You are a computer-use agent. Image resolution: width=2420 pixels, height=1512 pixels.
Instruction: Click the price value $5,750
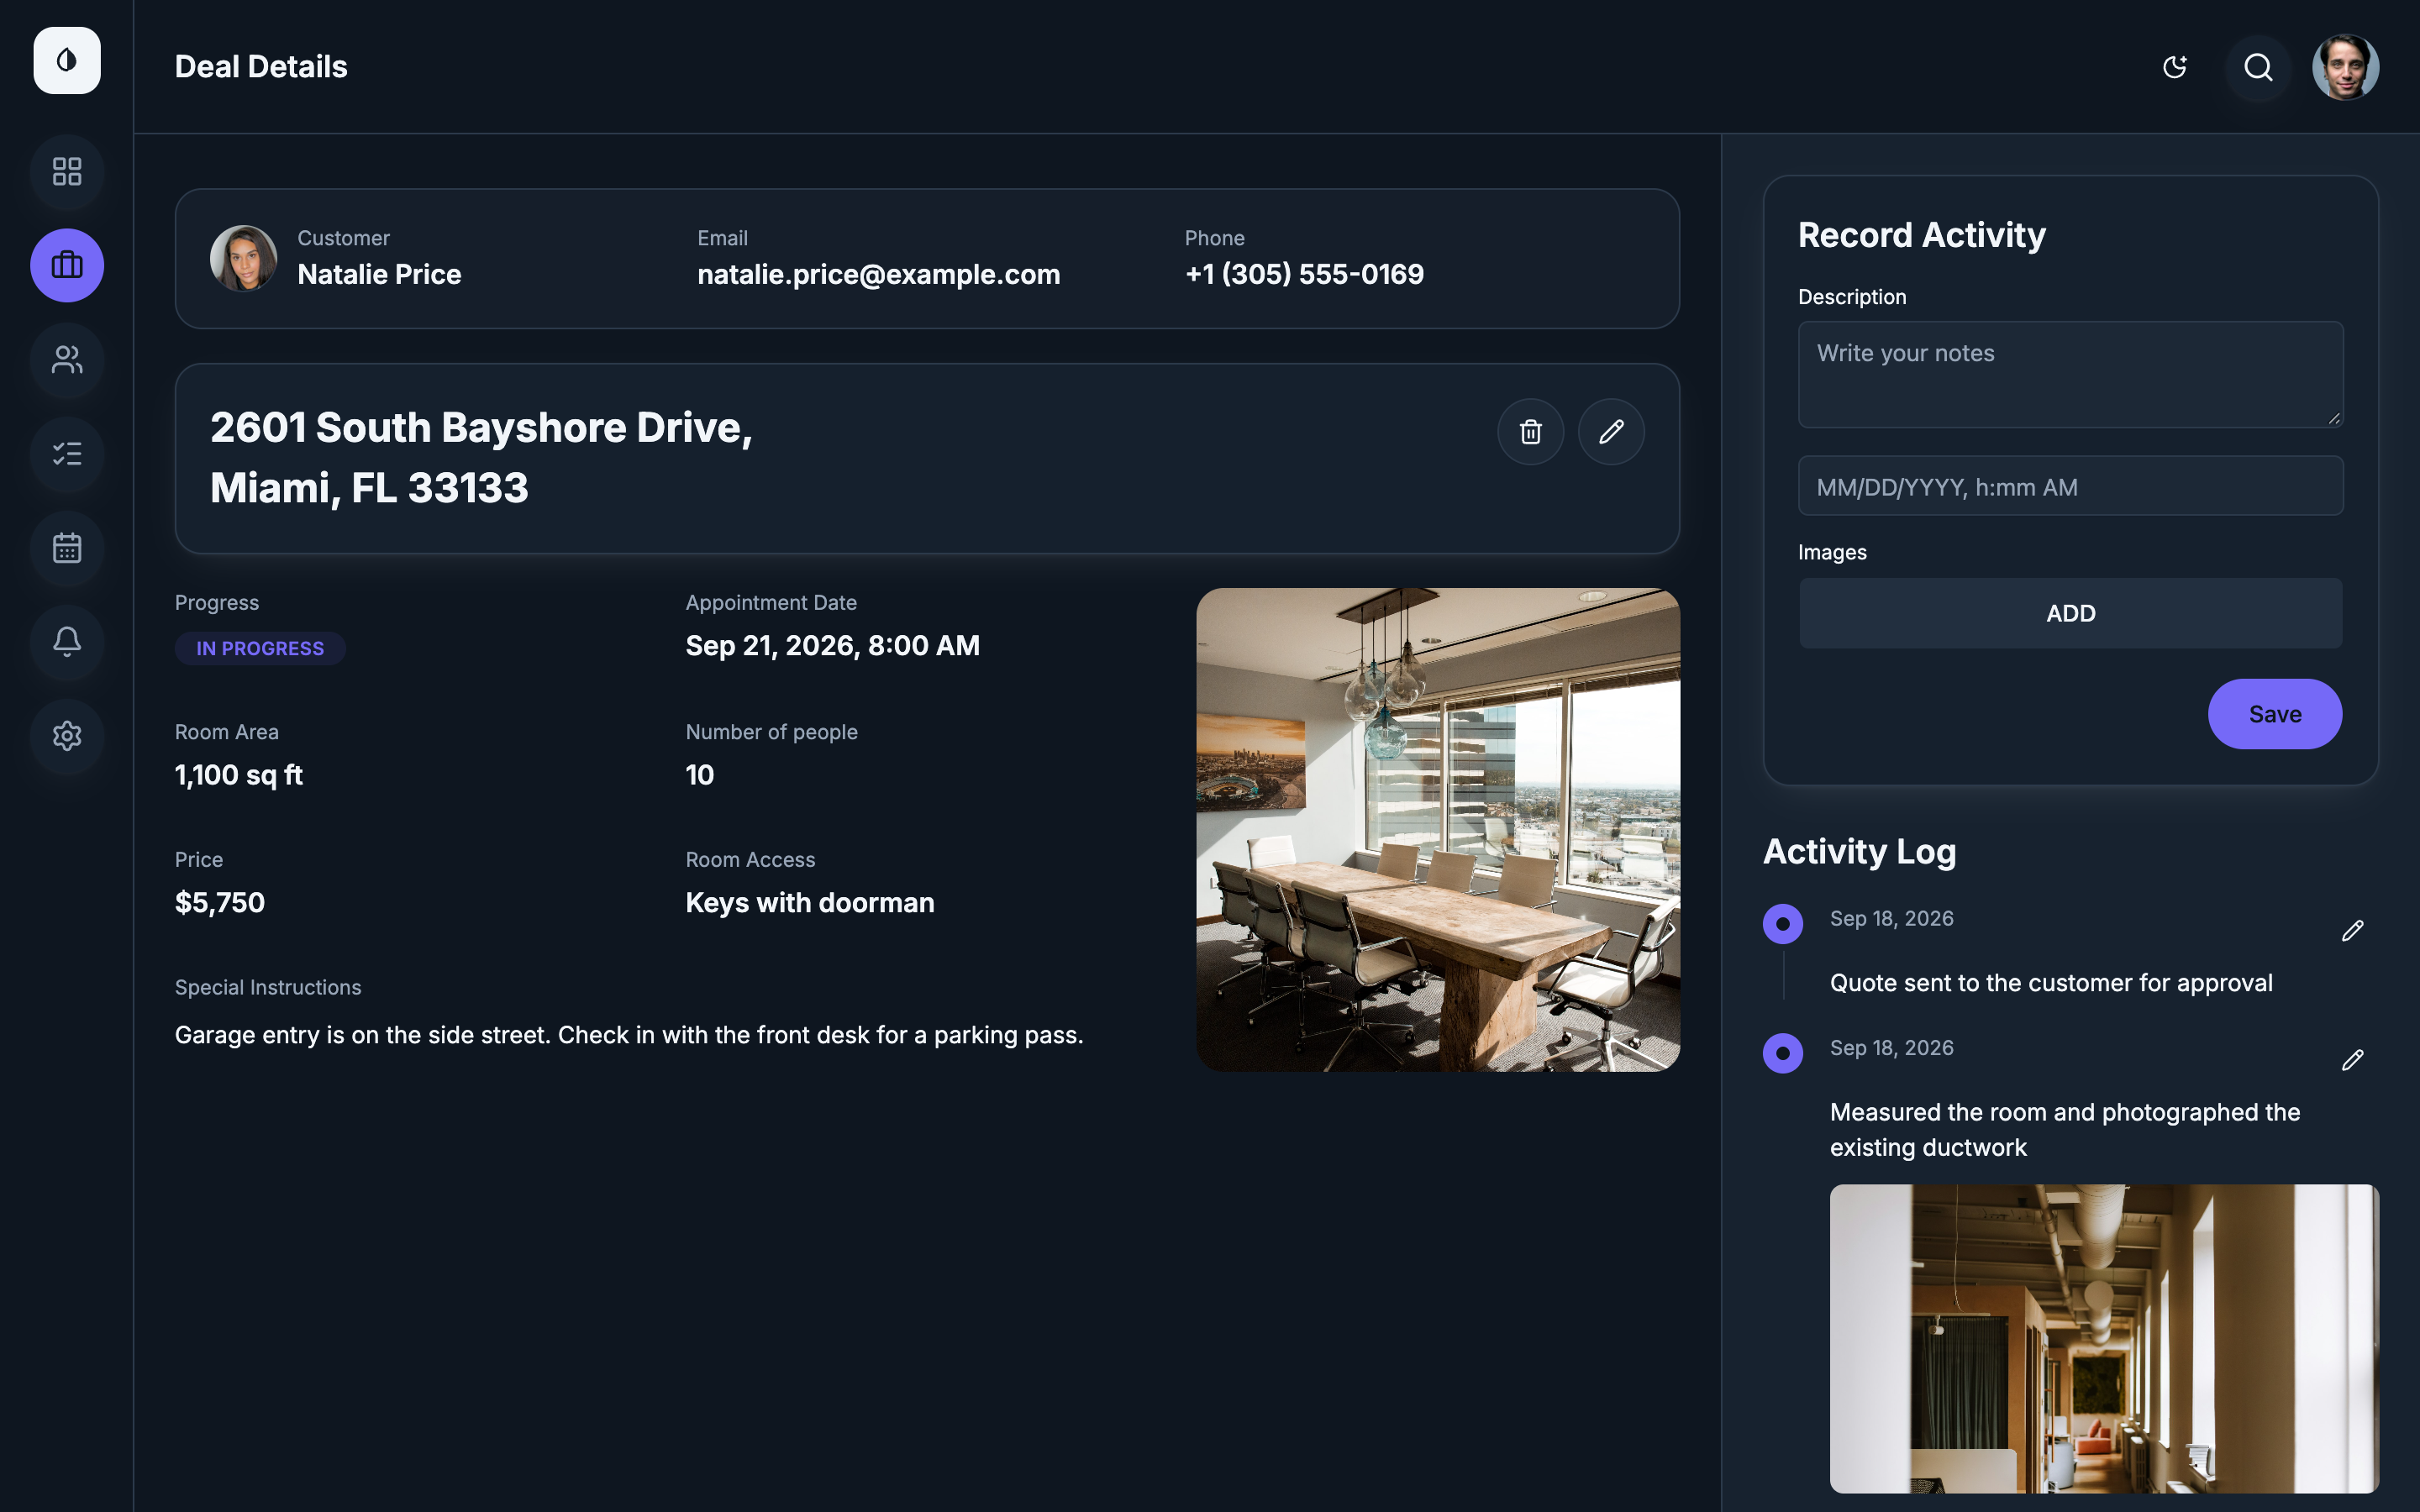[220, 903]
